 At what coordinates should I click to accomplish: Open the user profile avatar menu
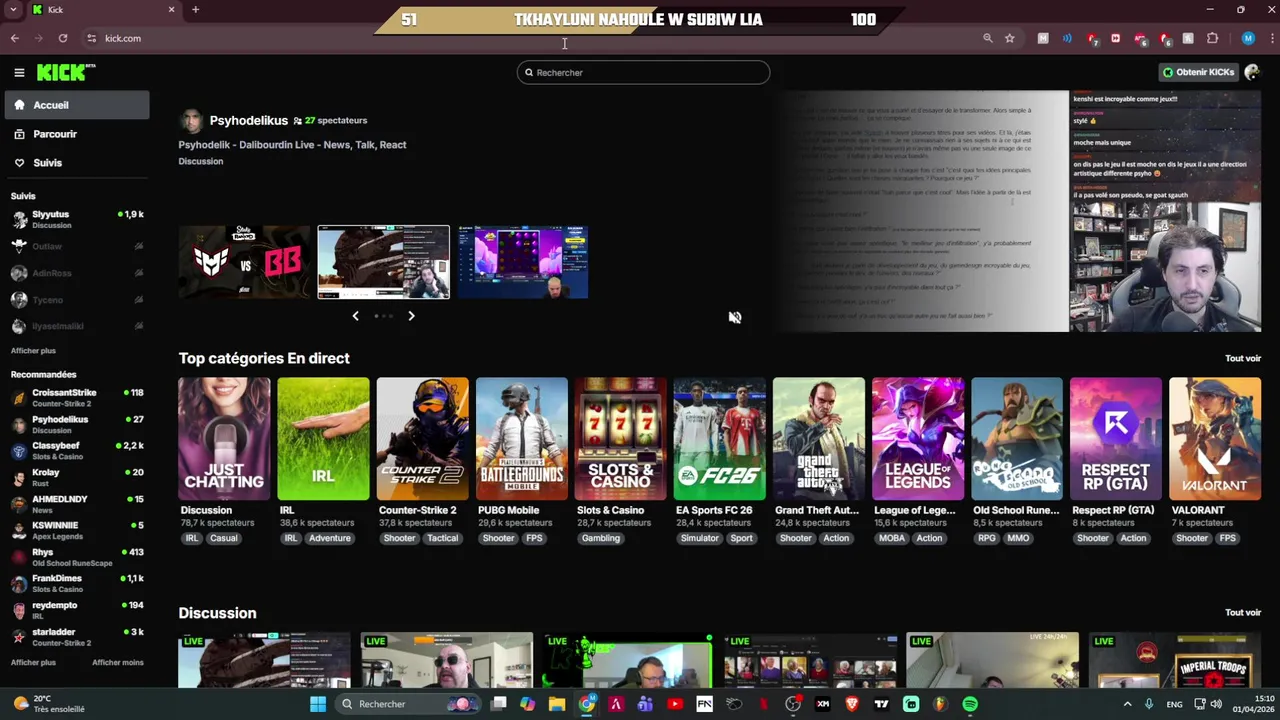click(x=1252, y=72)
